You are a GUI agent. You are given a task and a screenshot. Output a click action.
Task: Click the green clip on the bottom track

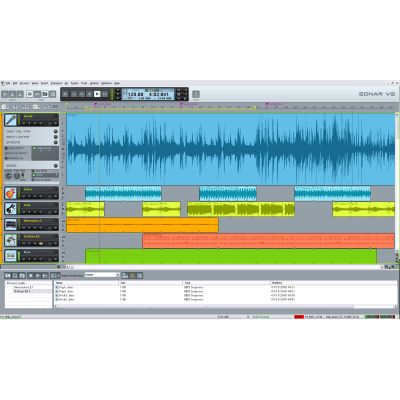[231, 256]
